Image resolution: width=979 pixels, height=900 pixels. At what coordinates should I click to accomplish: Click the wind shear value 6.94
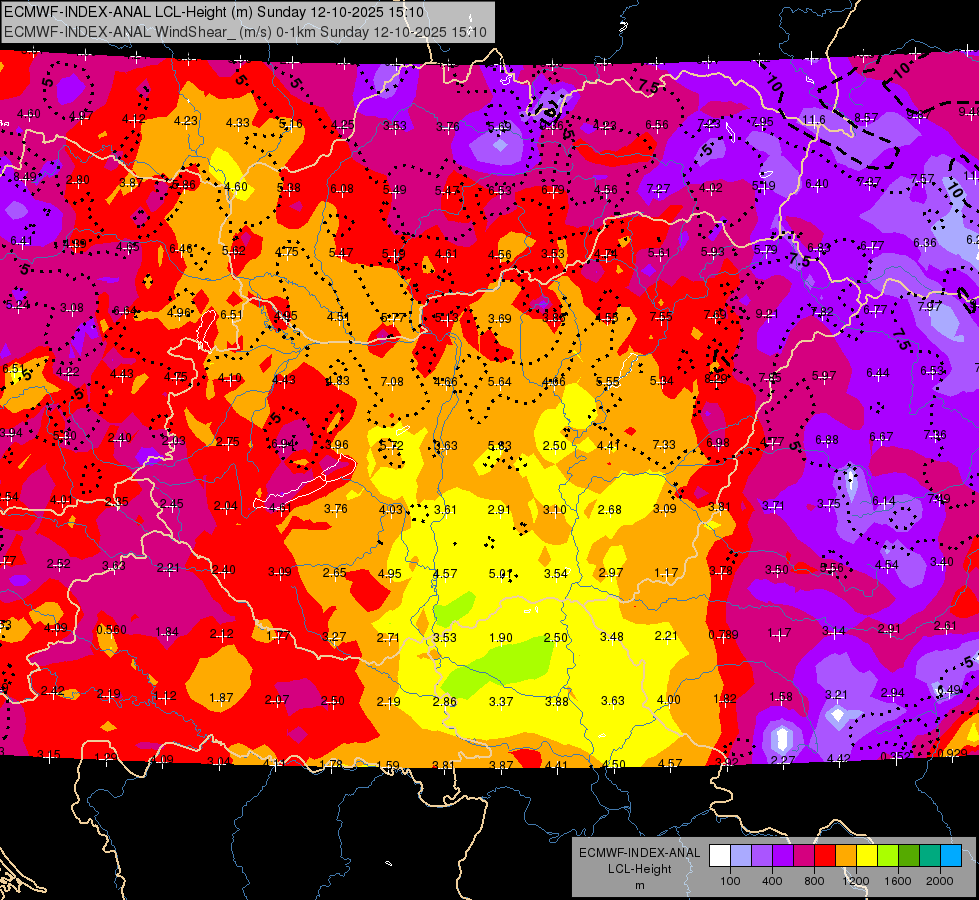[283, 444]
